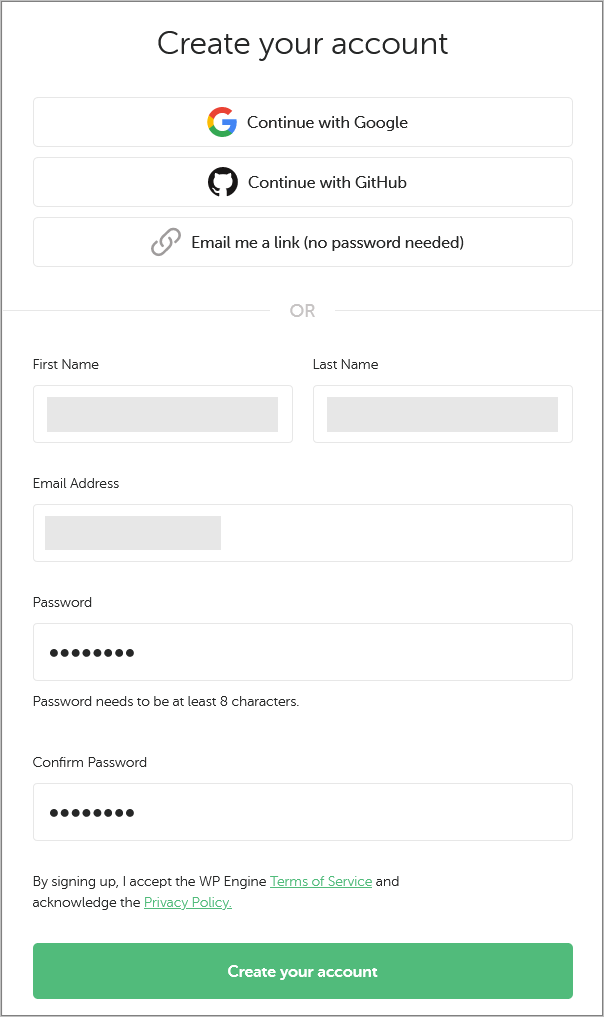This screenshot has height=1017, width=604.
Task: Submit with green Create your account button
Action: 303,971
